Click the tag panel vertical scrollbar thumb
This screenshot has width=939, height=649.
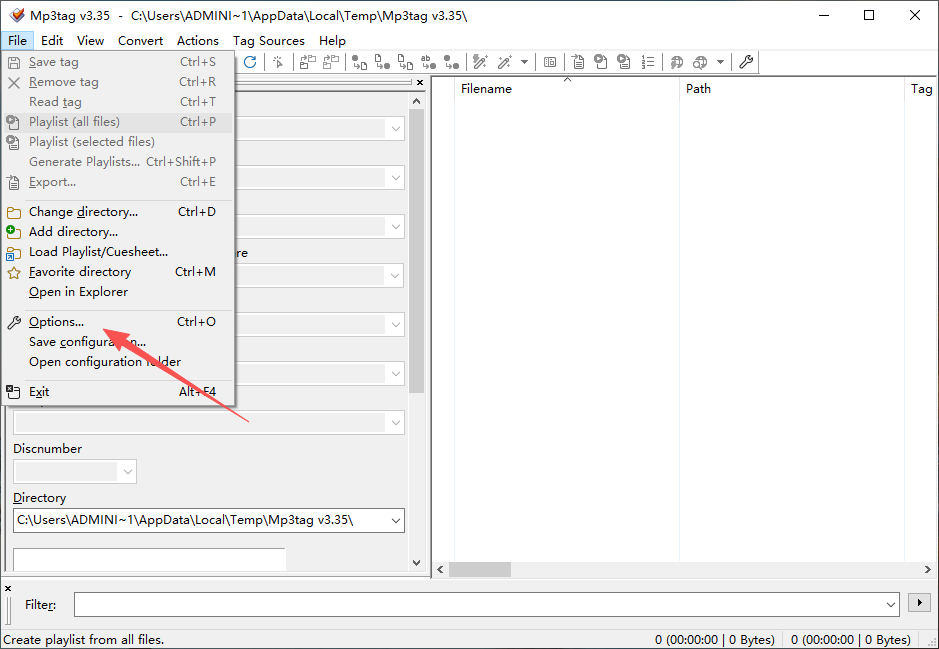[417, 251]
